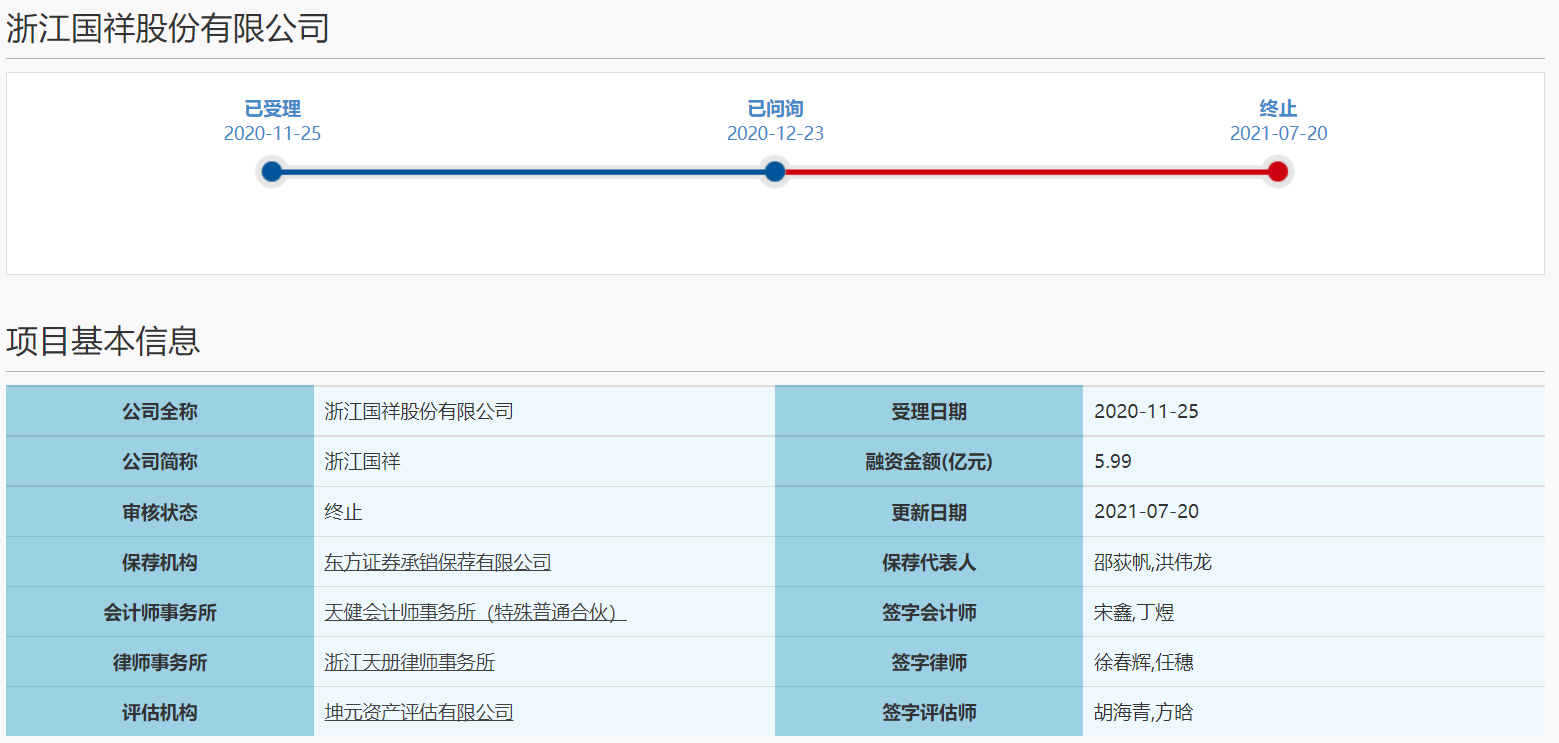This screenshot has width=1559, height=743.
Task: Open the 坤元资产评估有限公司 link
Action: click(419, 712)
